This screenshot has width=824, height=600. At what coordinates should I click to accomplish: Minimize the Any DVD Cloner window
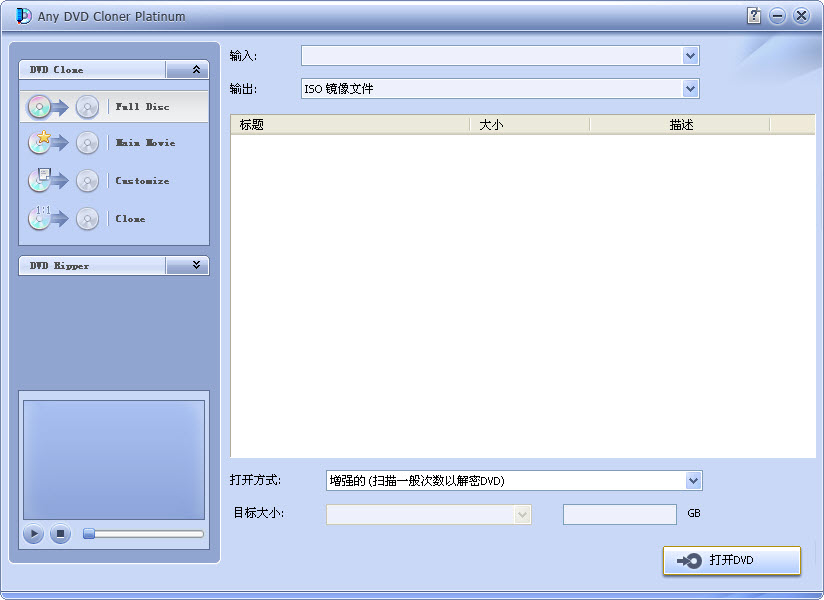(777, 16)
